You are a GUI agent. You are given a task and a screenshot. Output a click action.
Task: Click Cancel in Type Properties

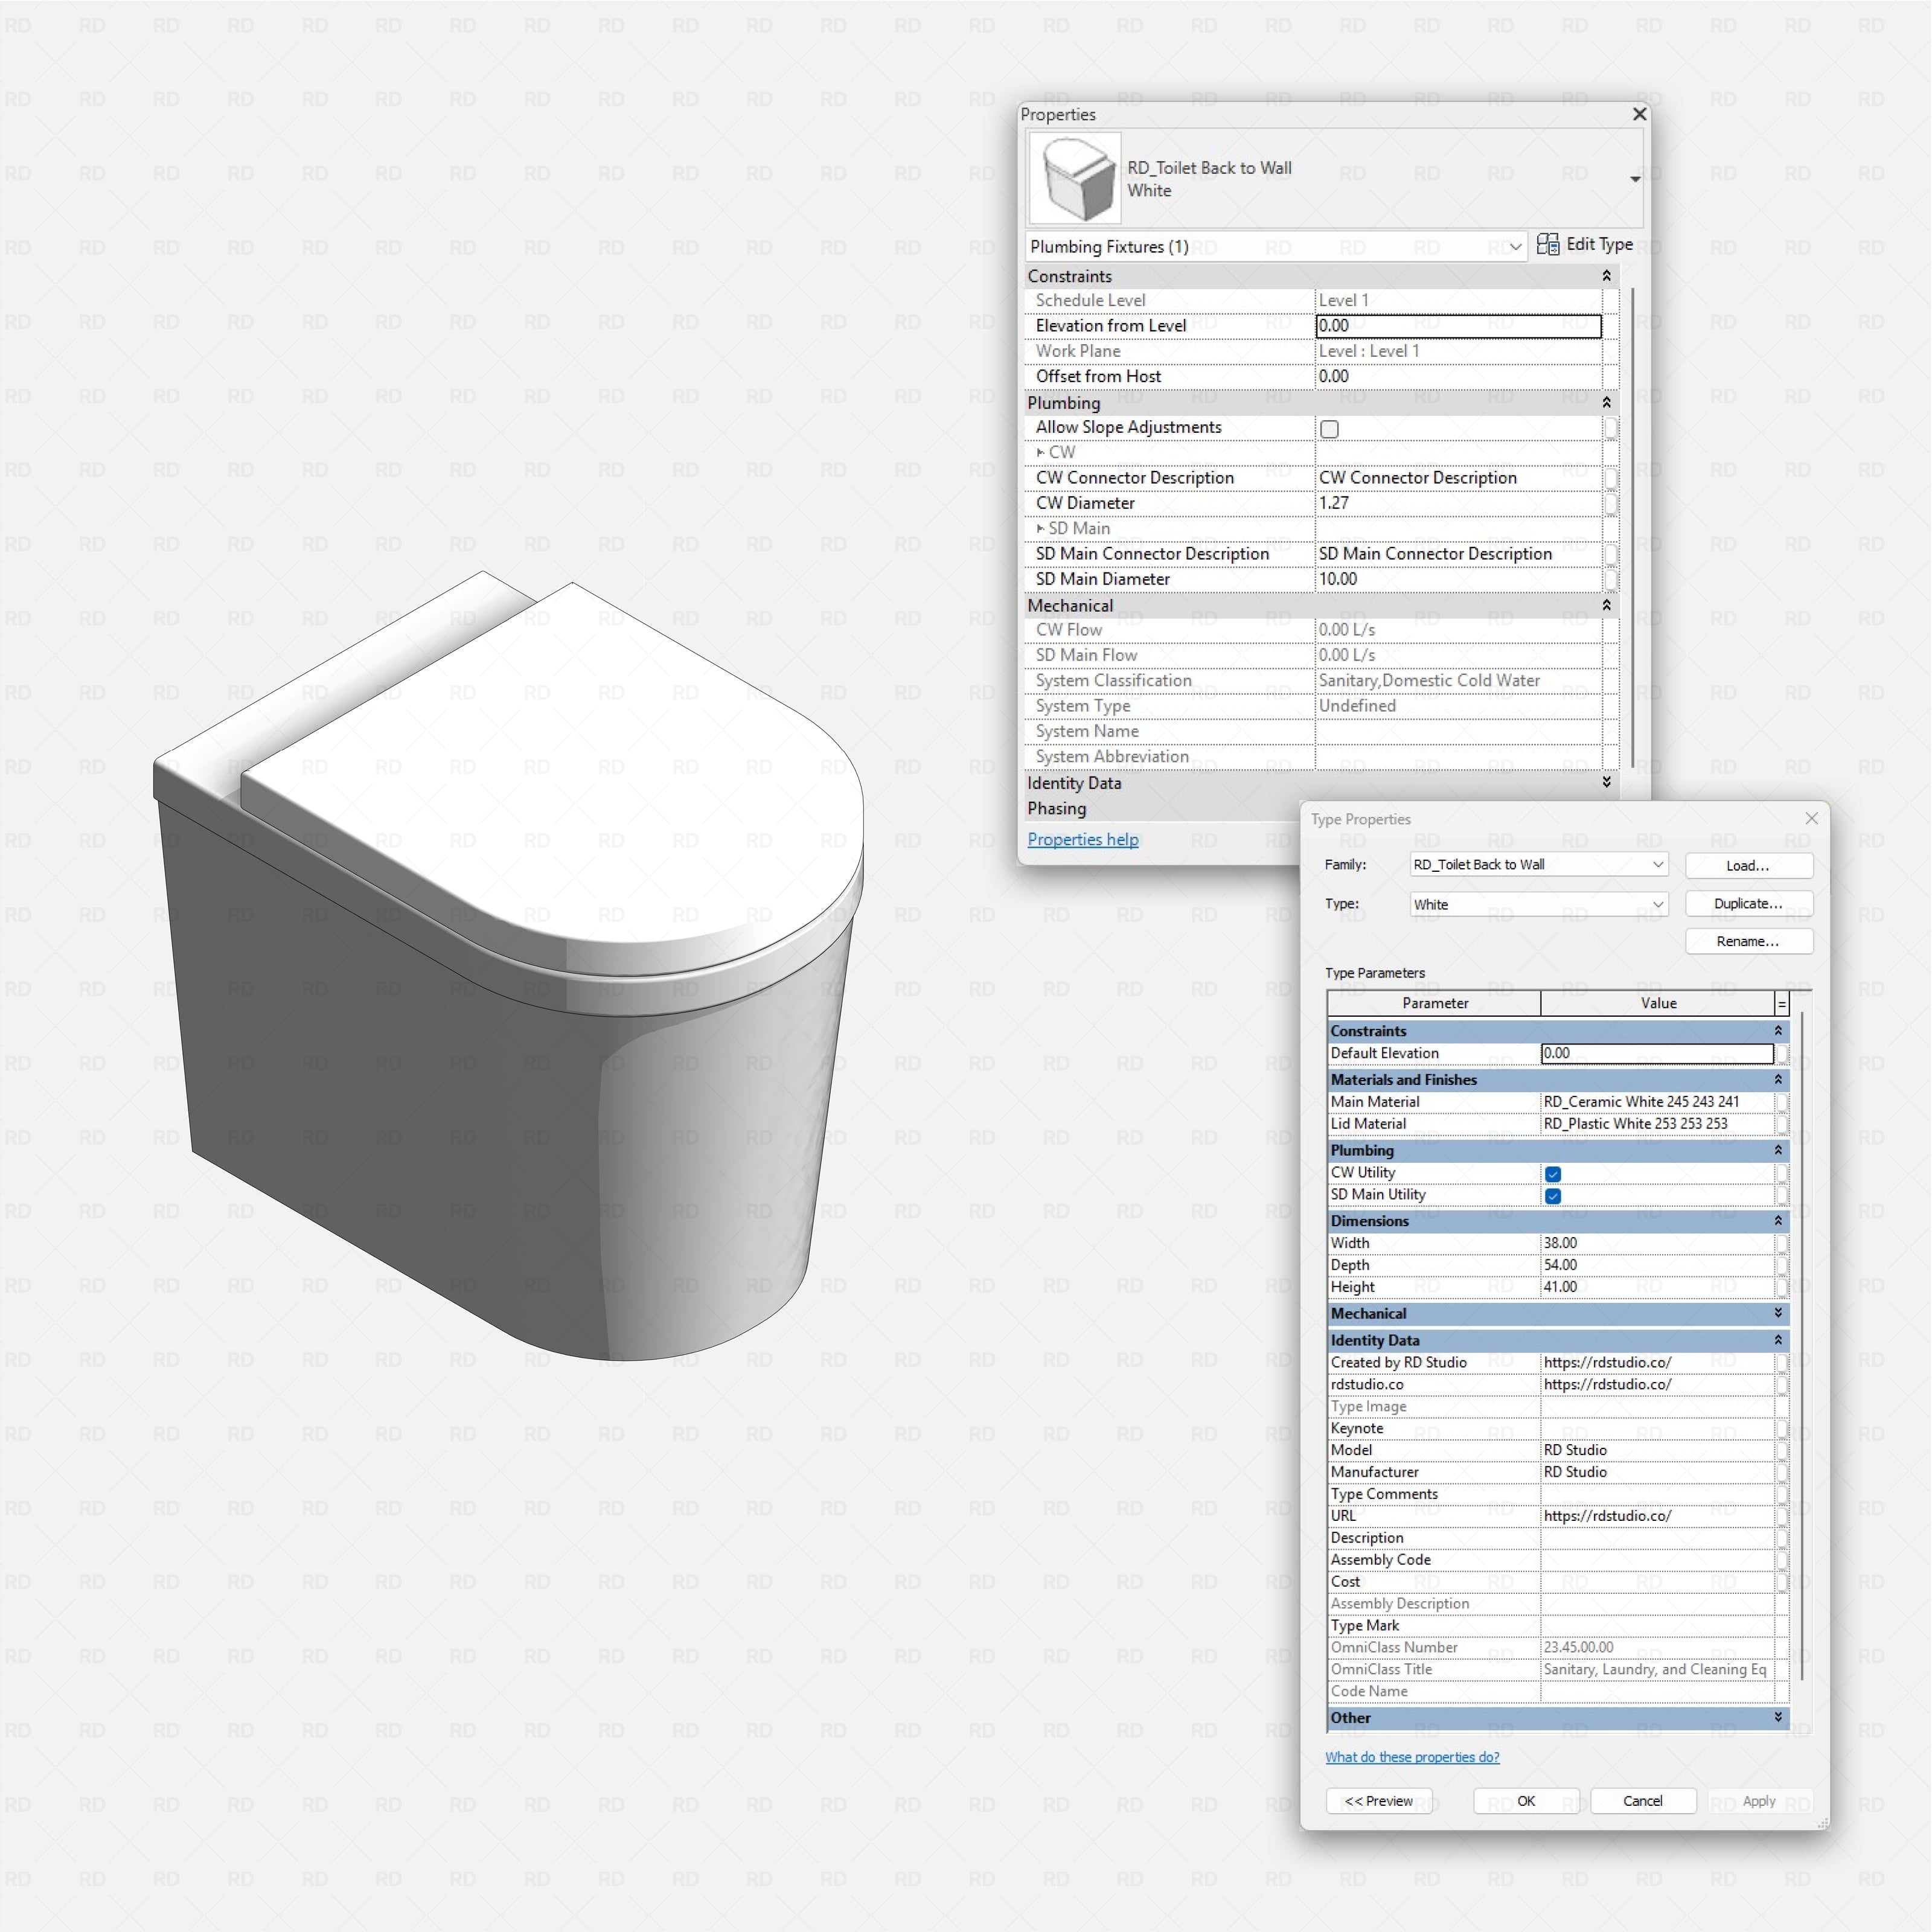1643,1801
